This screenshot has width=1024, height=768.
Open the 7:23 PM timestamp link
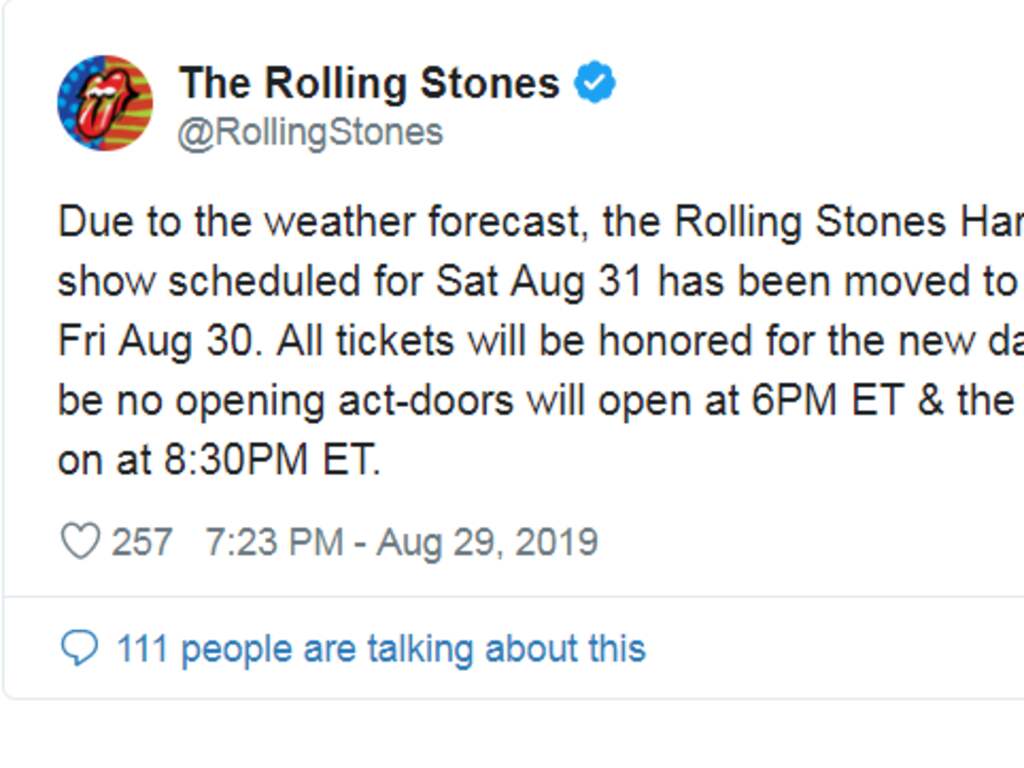274,542
